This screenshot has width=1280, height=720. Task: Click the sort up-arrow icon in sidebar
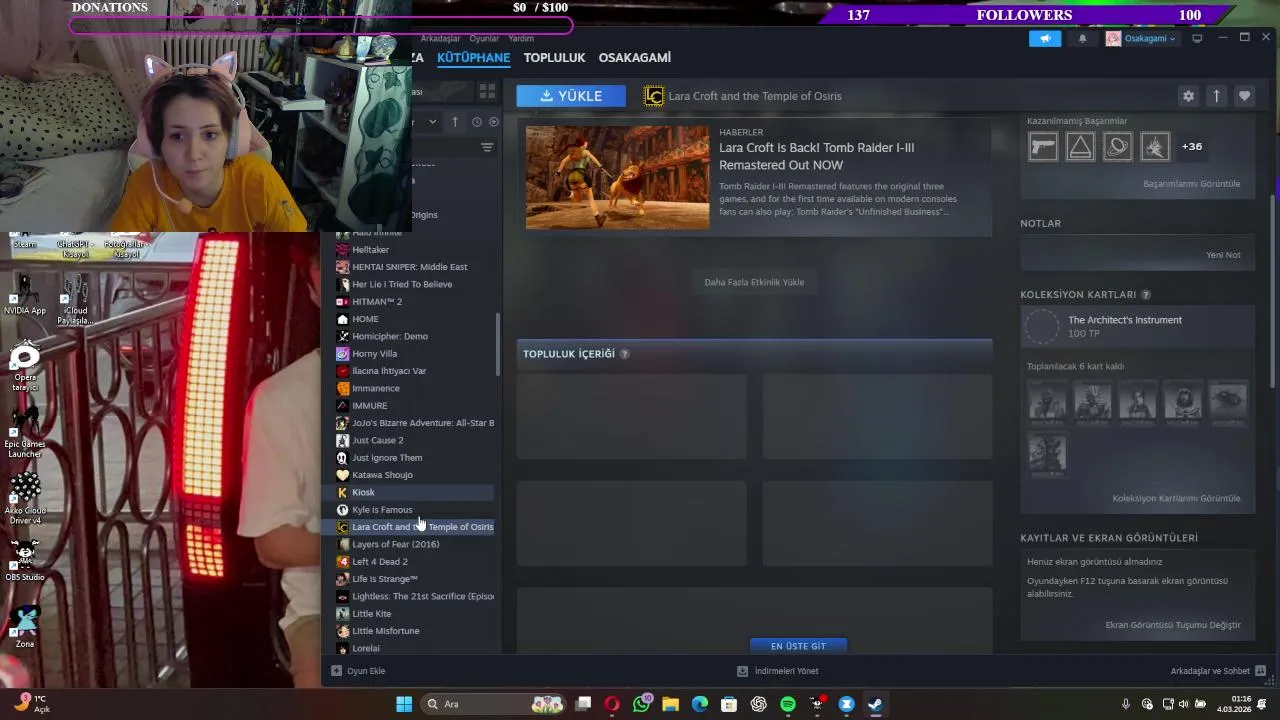(x=455, y=122)
